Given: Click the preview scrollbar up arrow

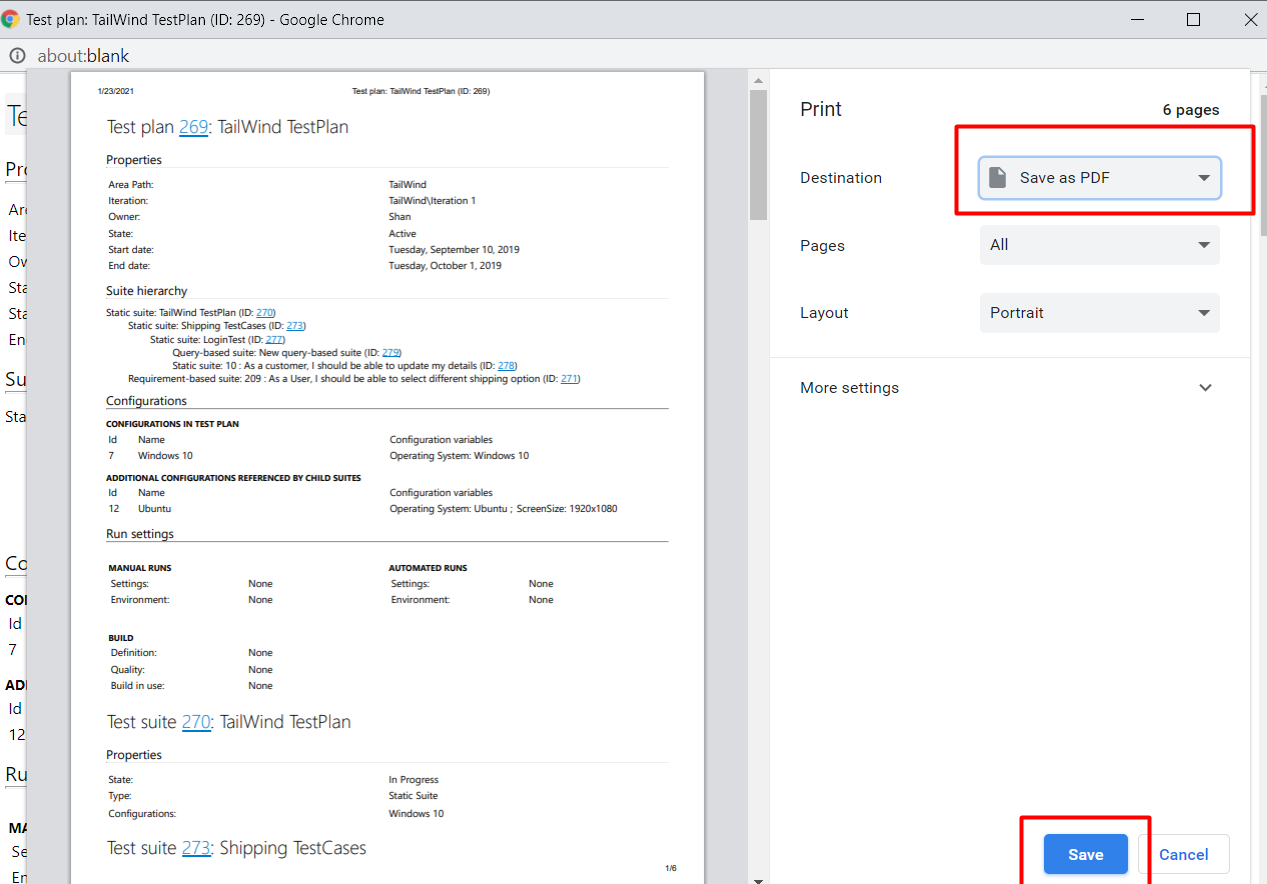Looking at the screenshot, I should point(758,81).
